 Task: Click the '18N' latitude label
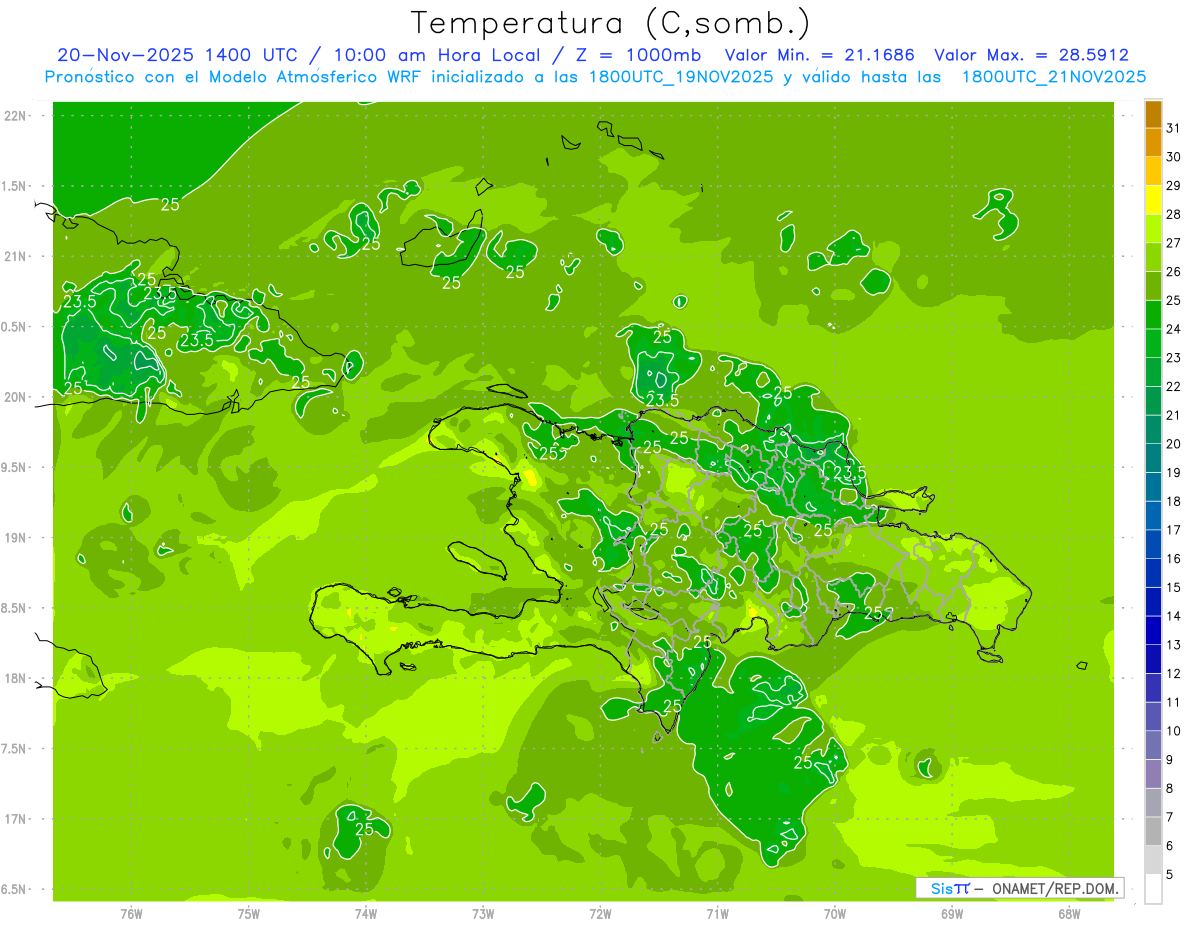point(17,678)
